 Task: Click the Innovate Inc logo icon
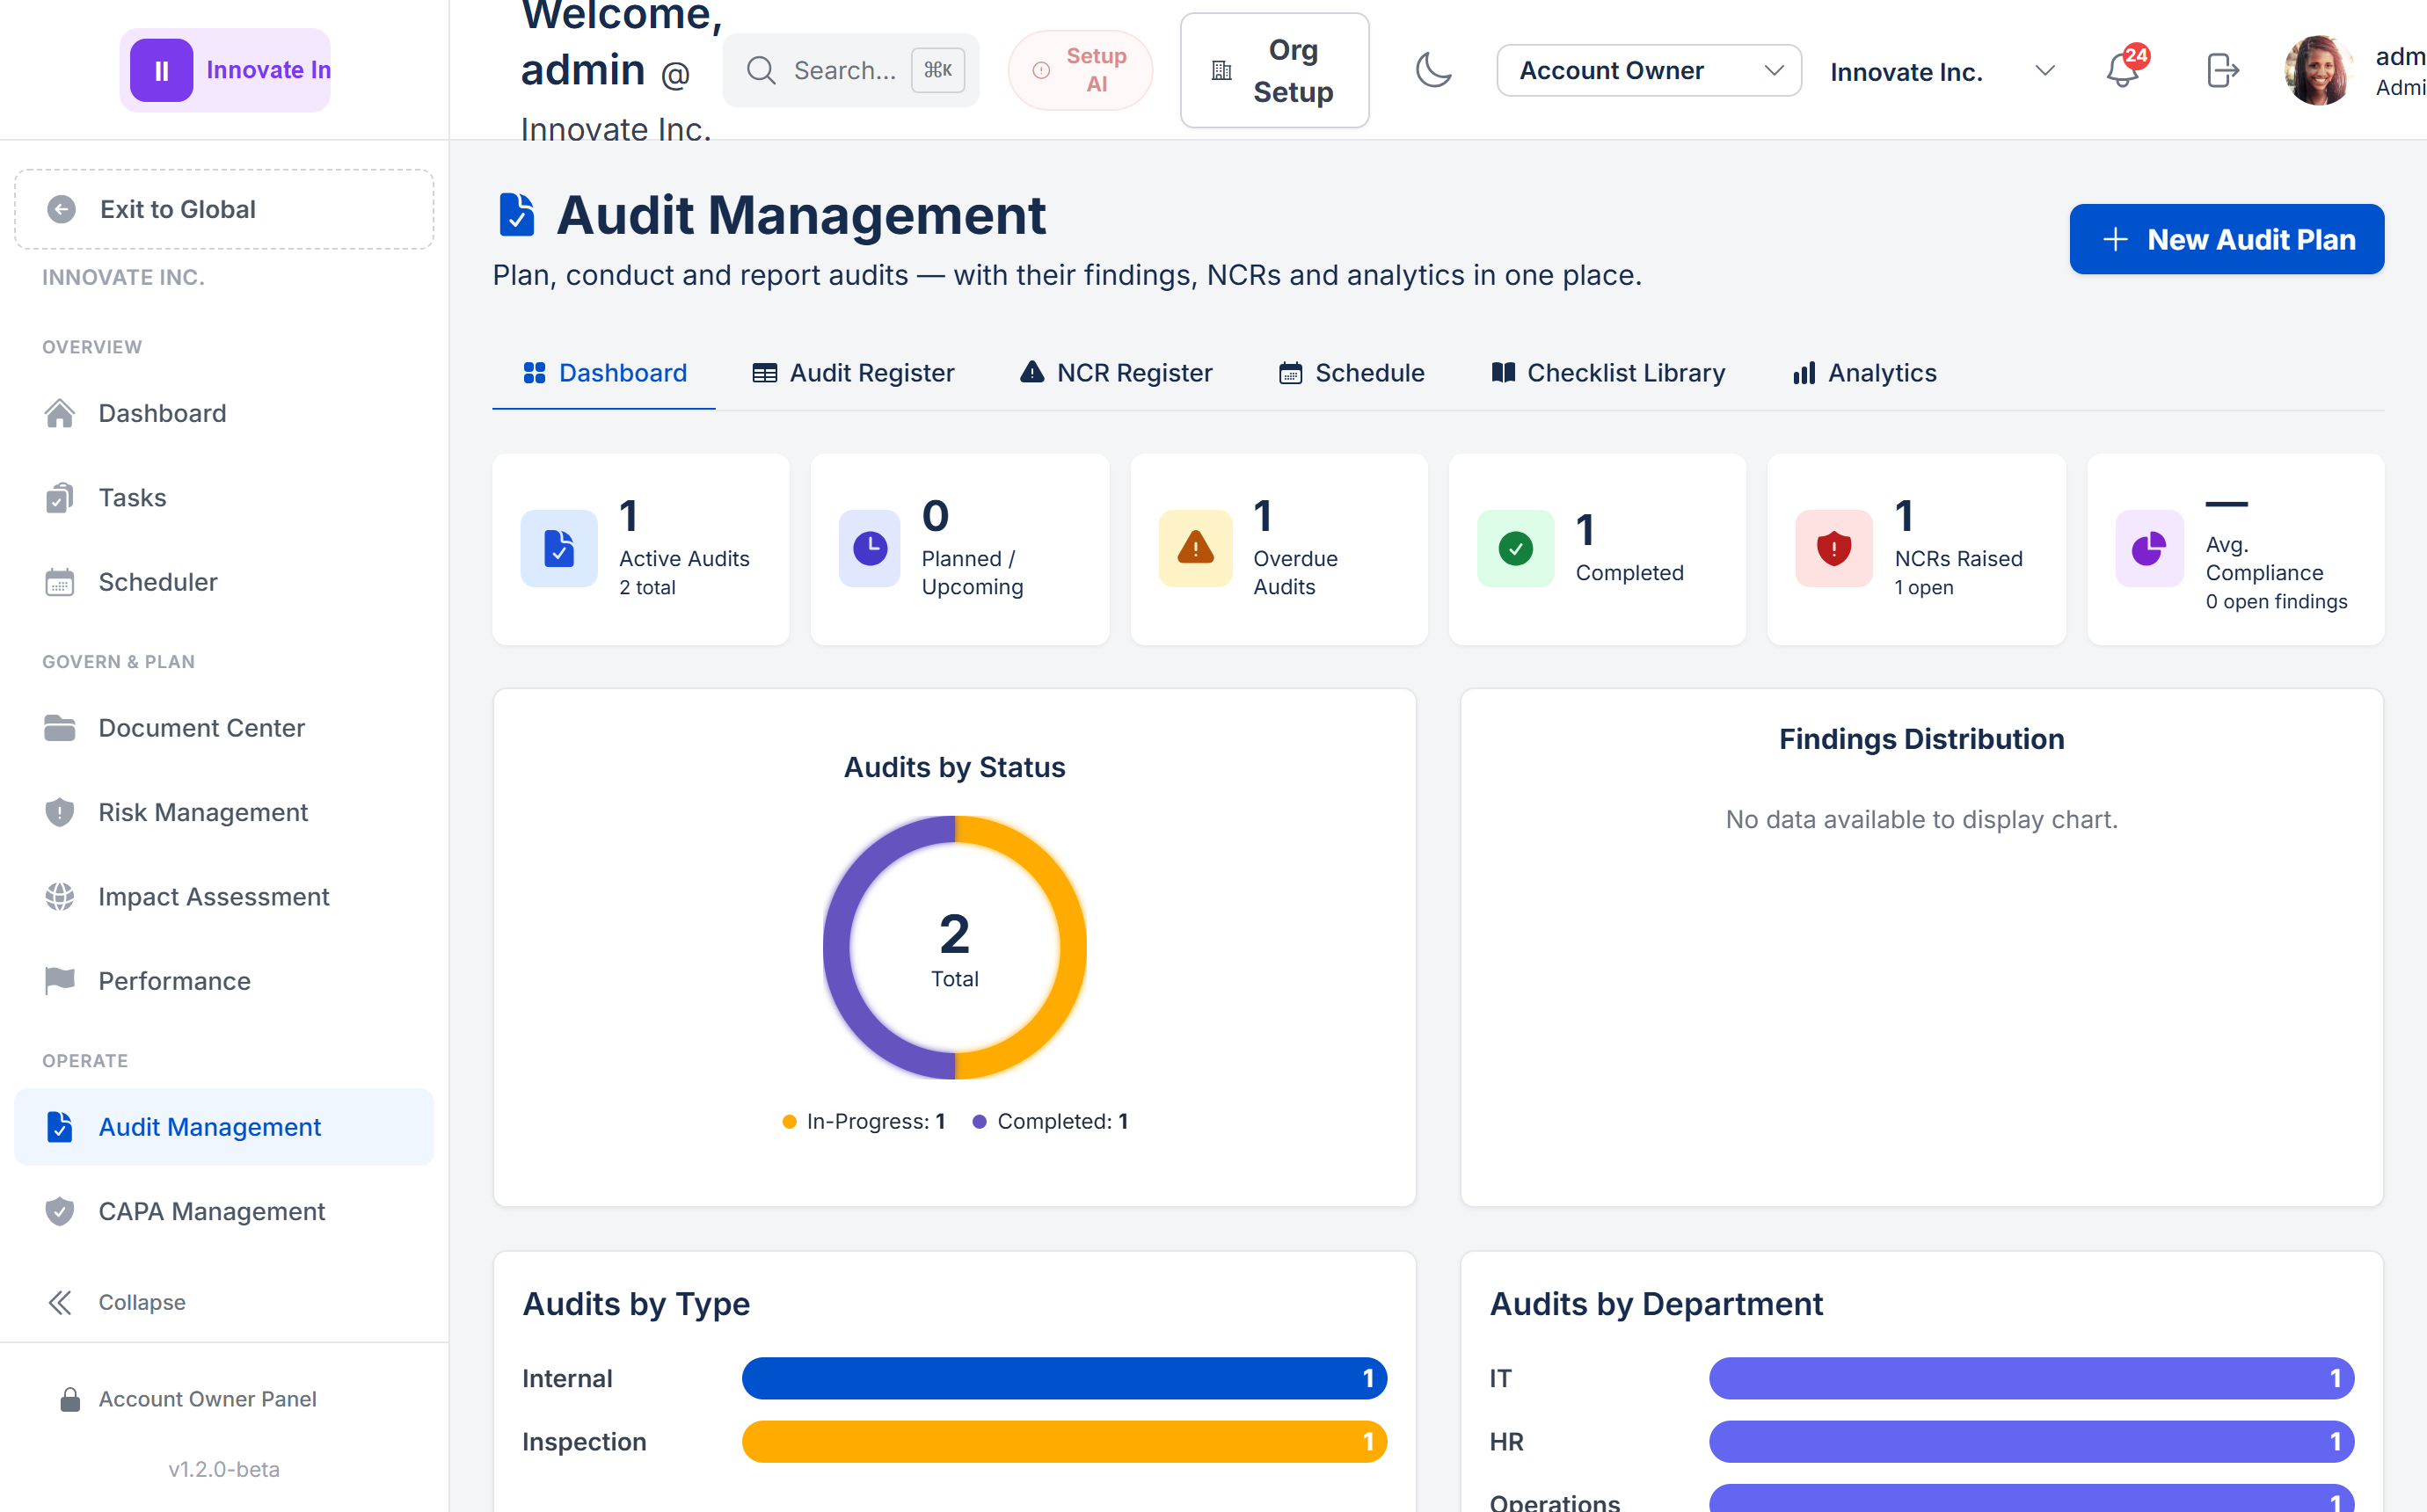pos(161,70)
